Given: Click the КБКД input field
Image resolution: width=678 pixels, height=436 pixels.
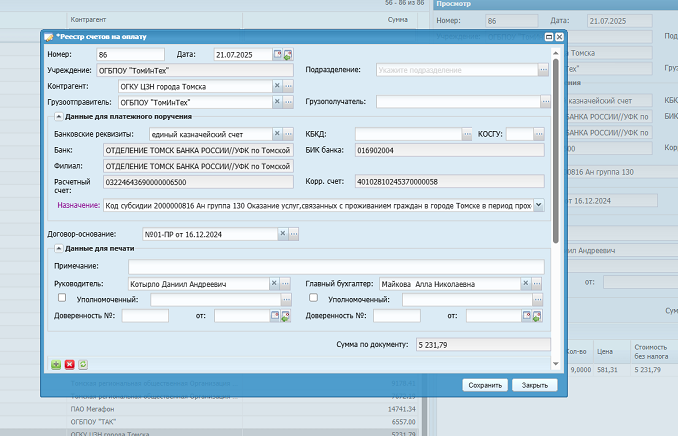Looking at the screenshot, I should pos(409,134).
